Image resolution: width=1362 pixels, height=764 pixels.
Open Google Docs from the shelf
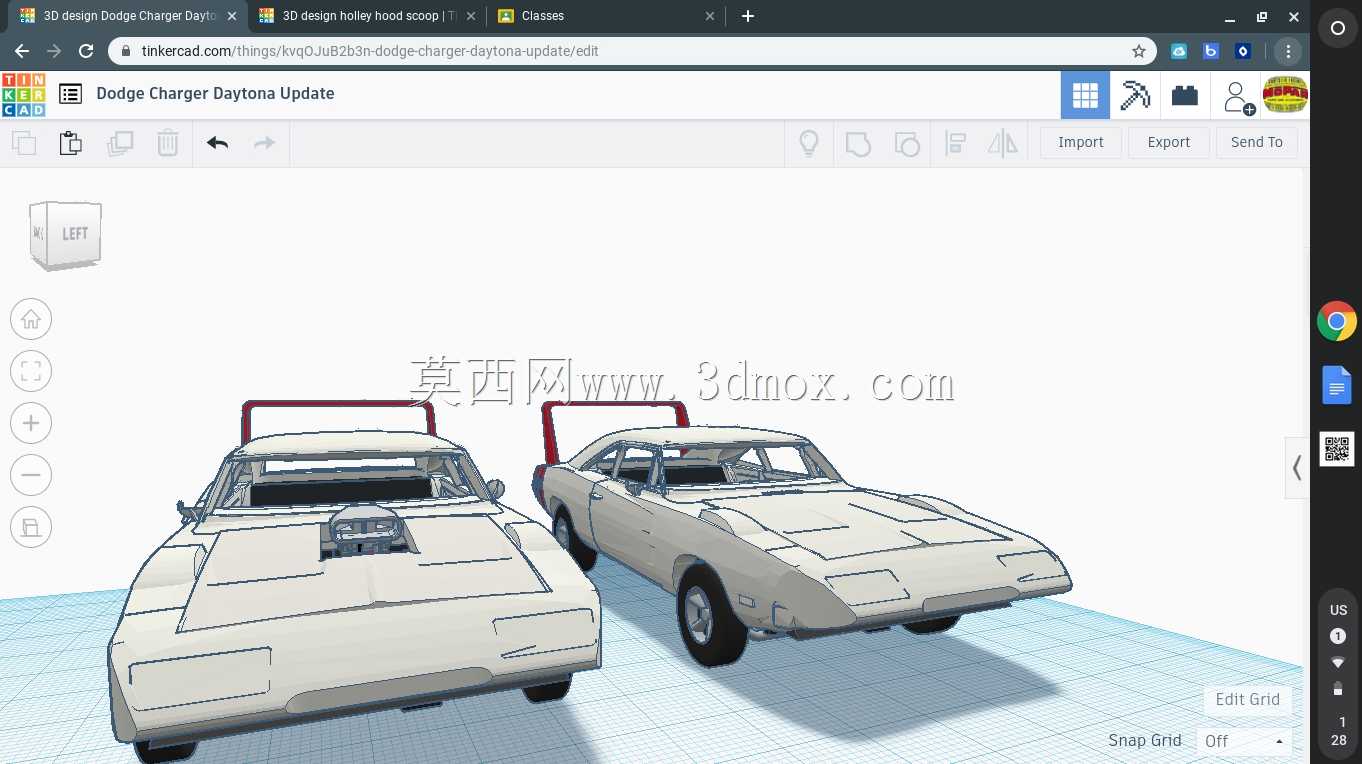[x=1337, y=385]
